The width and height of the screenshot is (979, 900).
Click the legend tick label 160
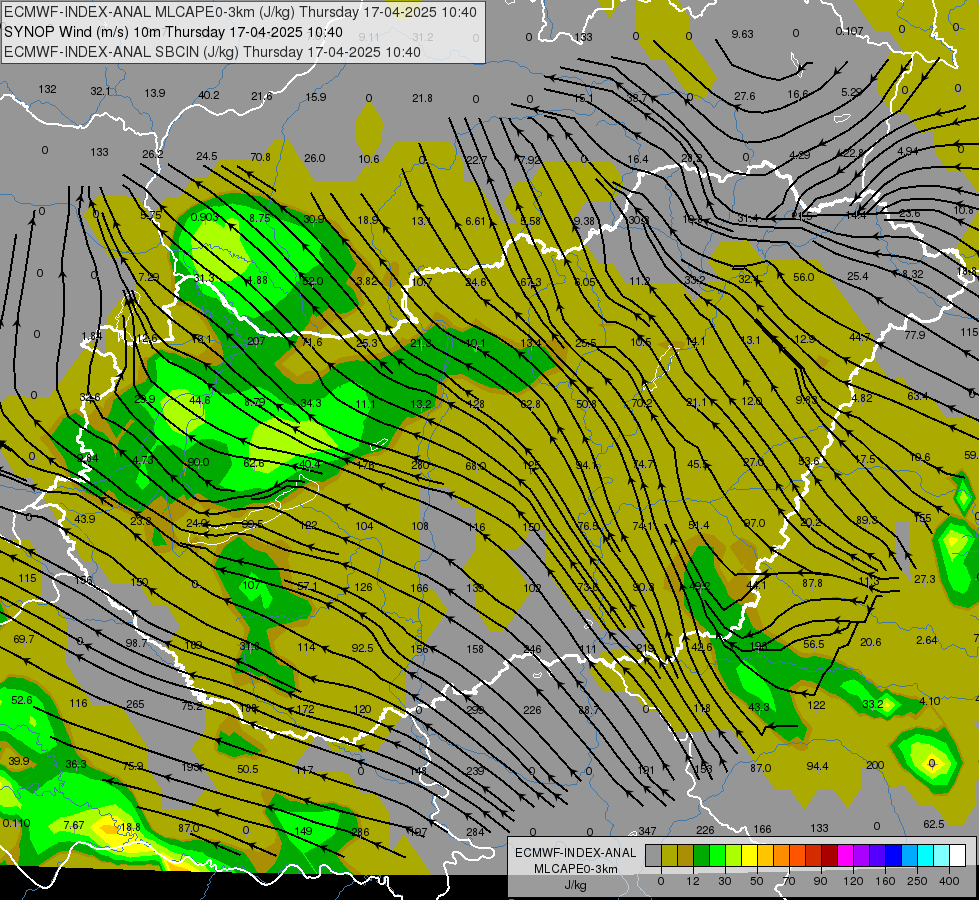(885, 881)
